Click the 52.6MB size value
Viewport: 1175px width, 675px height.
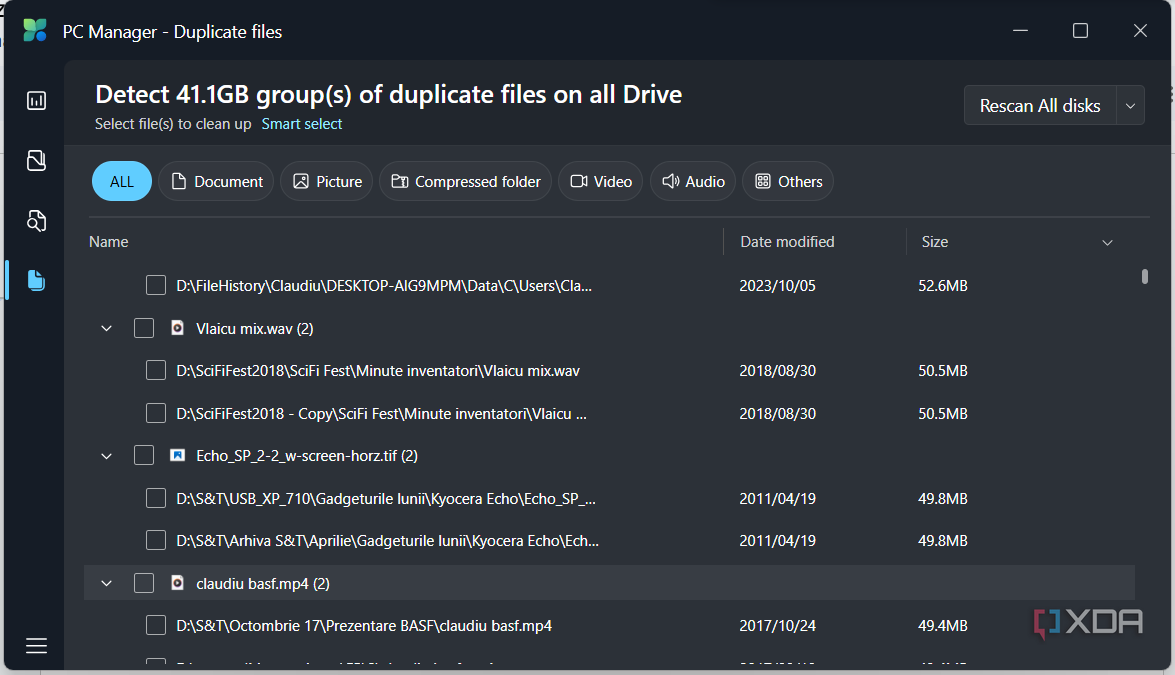[x=943, y=285]
